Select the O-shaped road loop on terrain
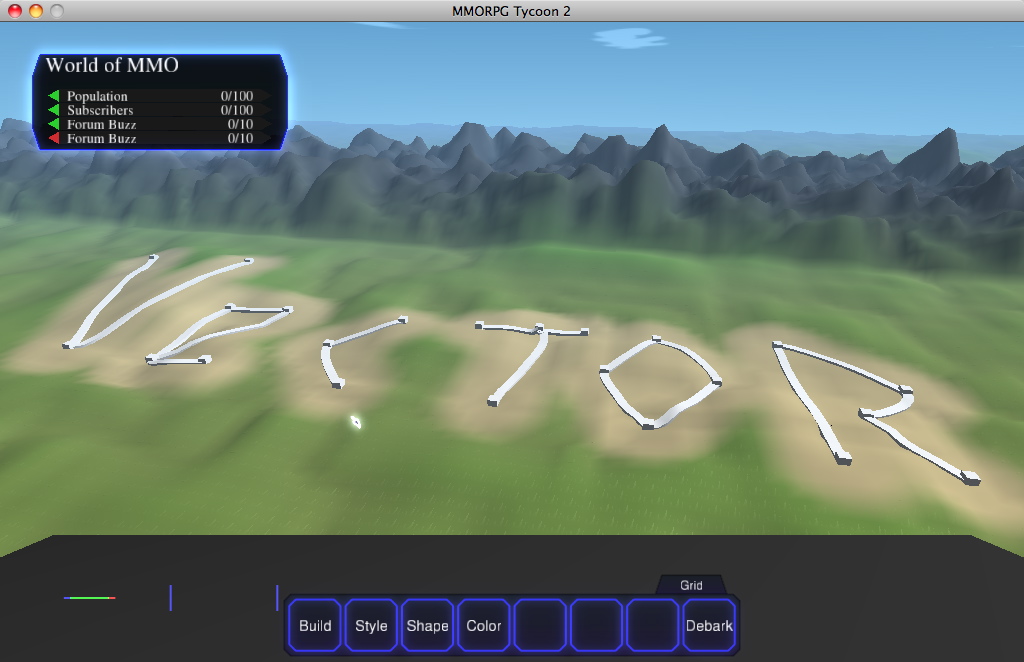 click(x=660, y=383)
